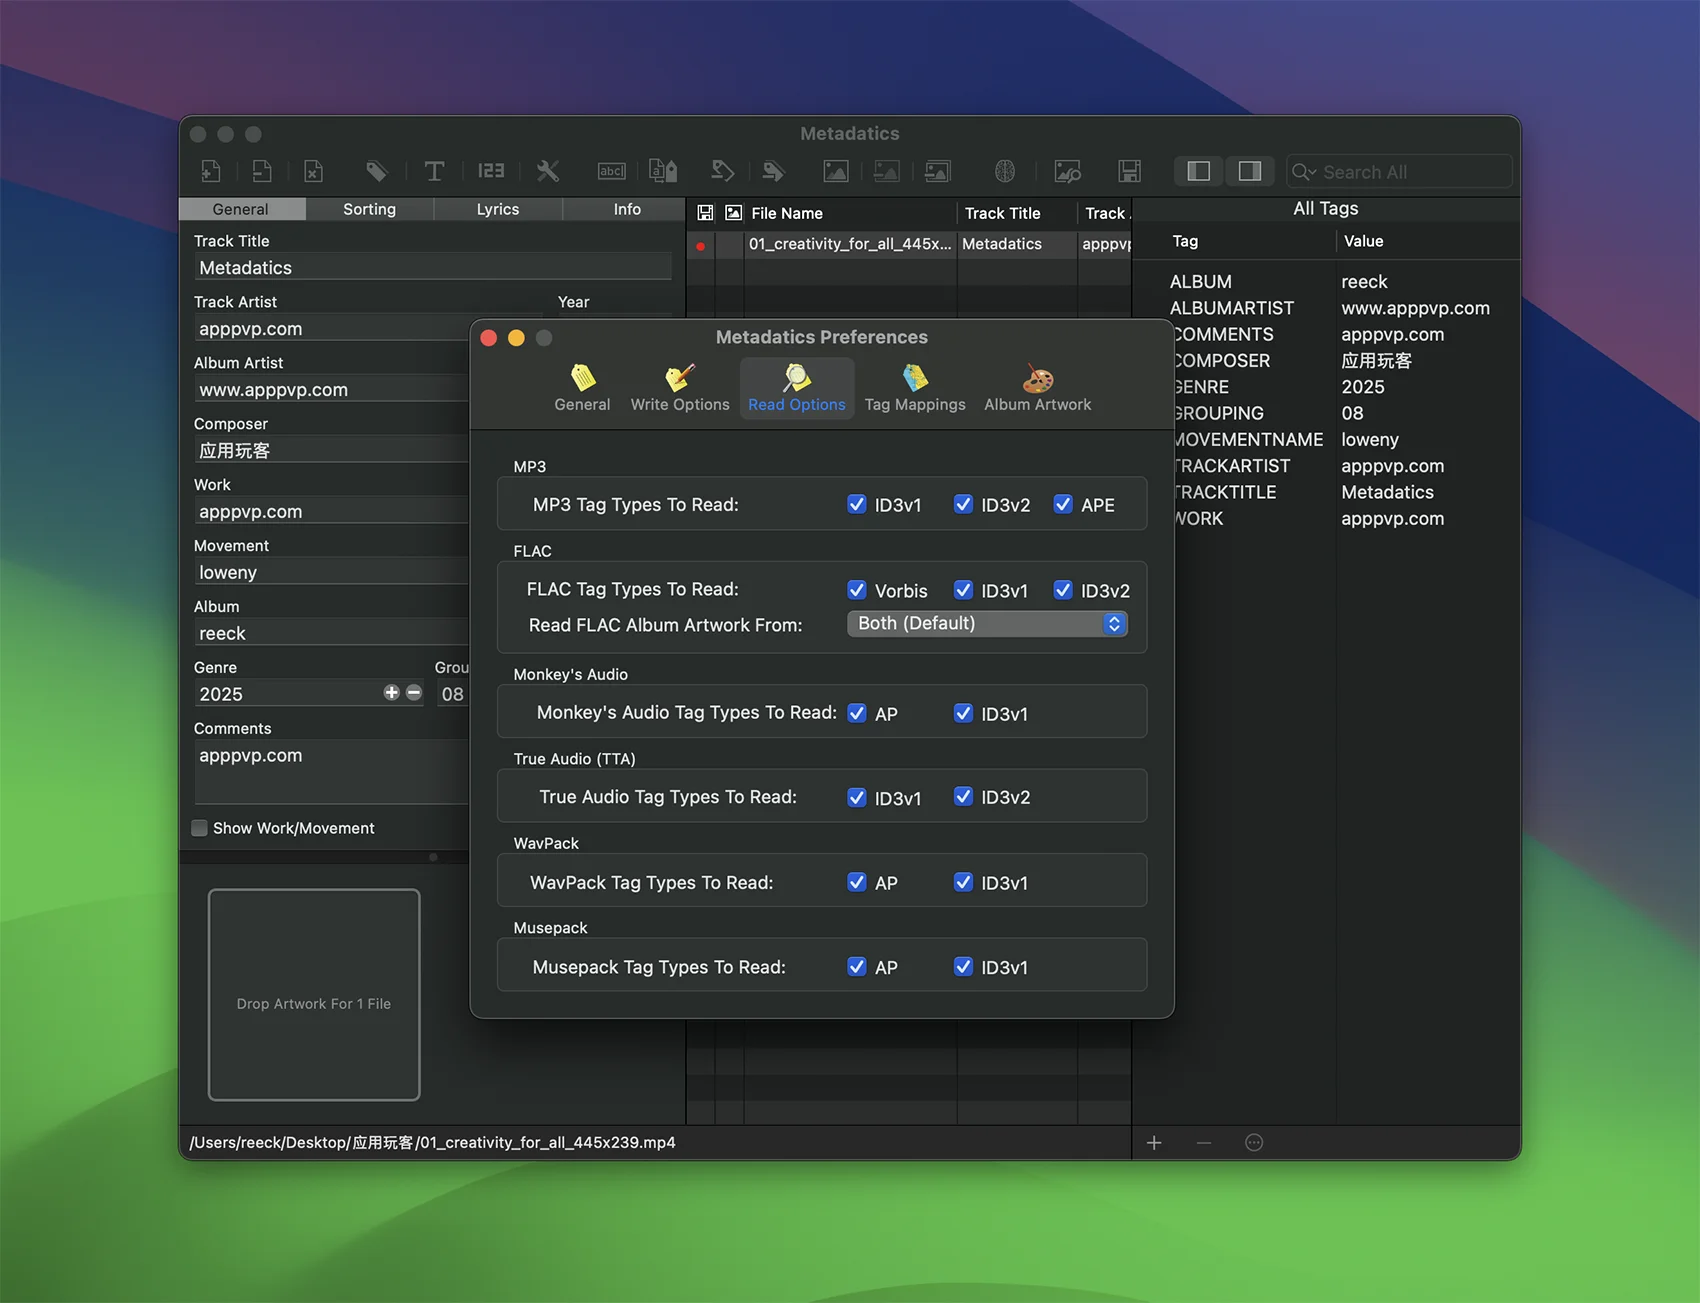This screenshot has height=1303, width=1700.
Task: Uncheck FLAC ID3v1 checkbox
Action: [963, 590]
